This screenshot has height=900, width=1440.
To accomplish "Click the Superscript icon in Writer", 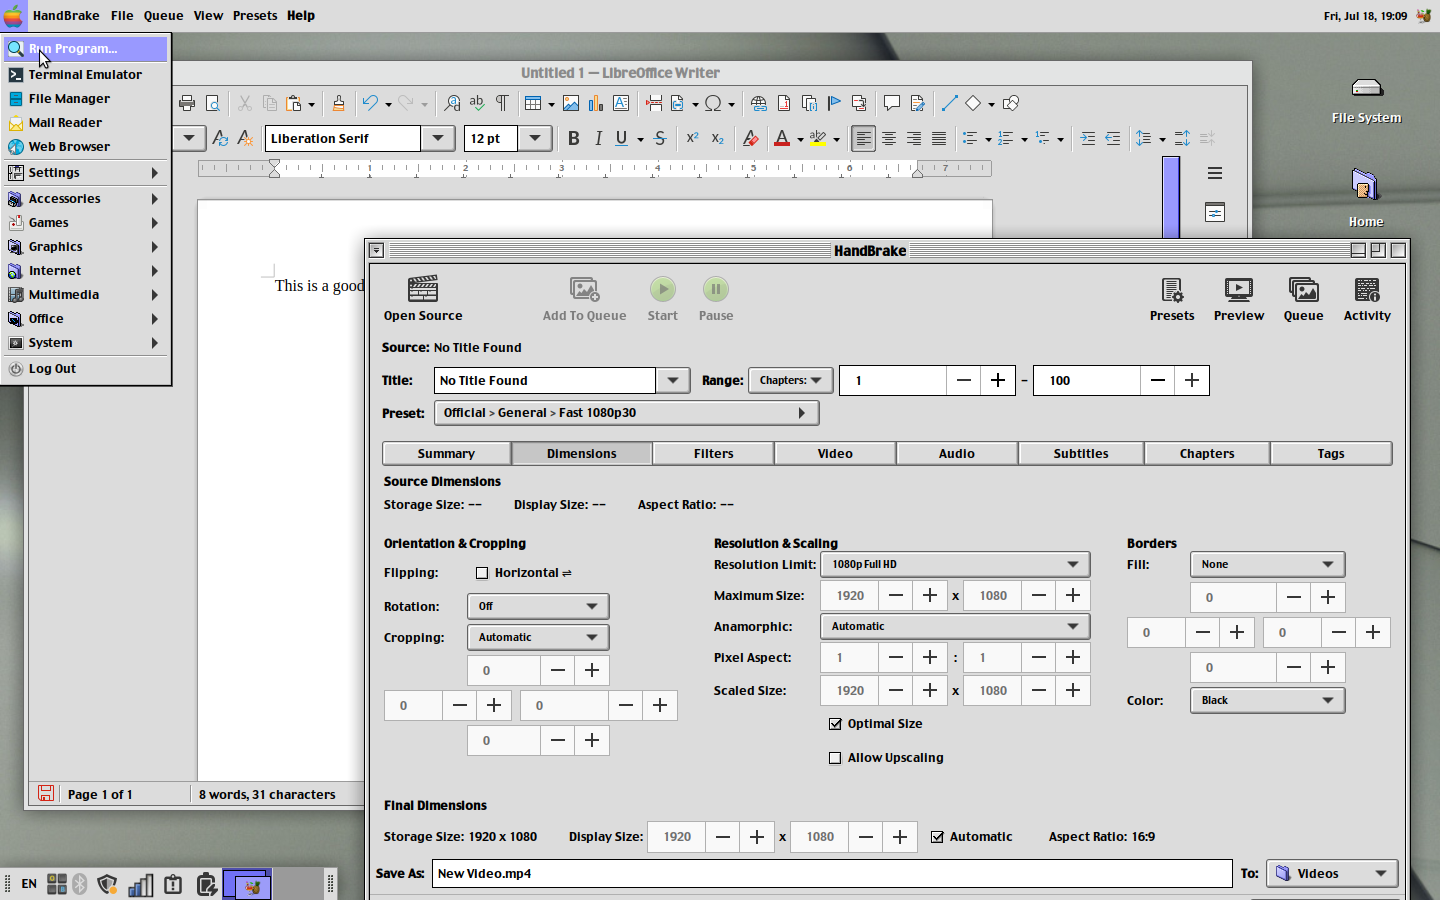I will (x=692, y=138).
